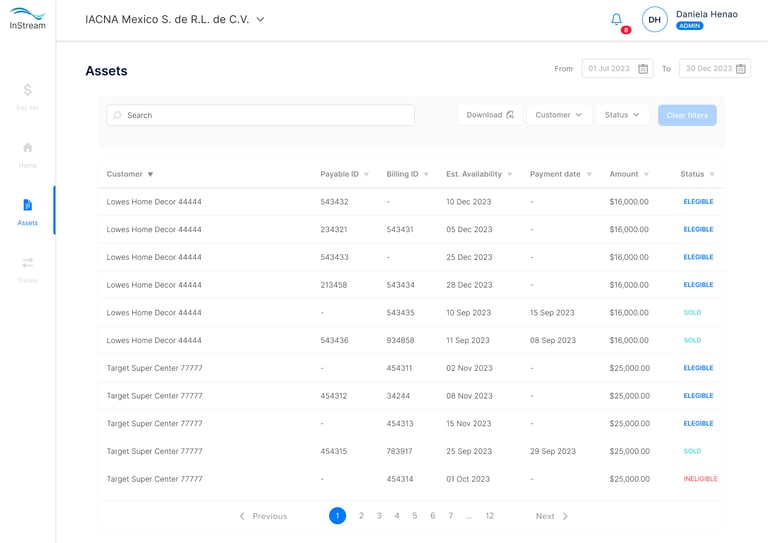Click the INELIGIBLE status label
The height and width of the screenshot is (543, 768).
(700, 479)
